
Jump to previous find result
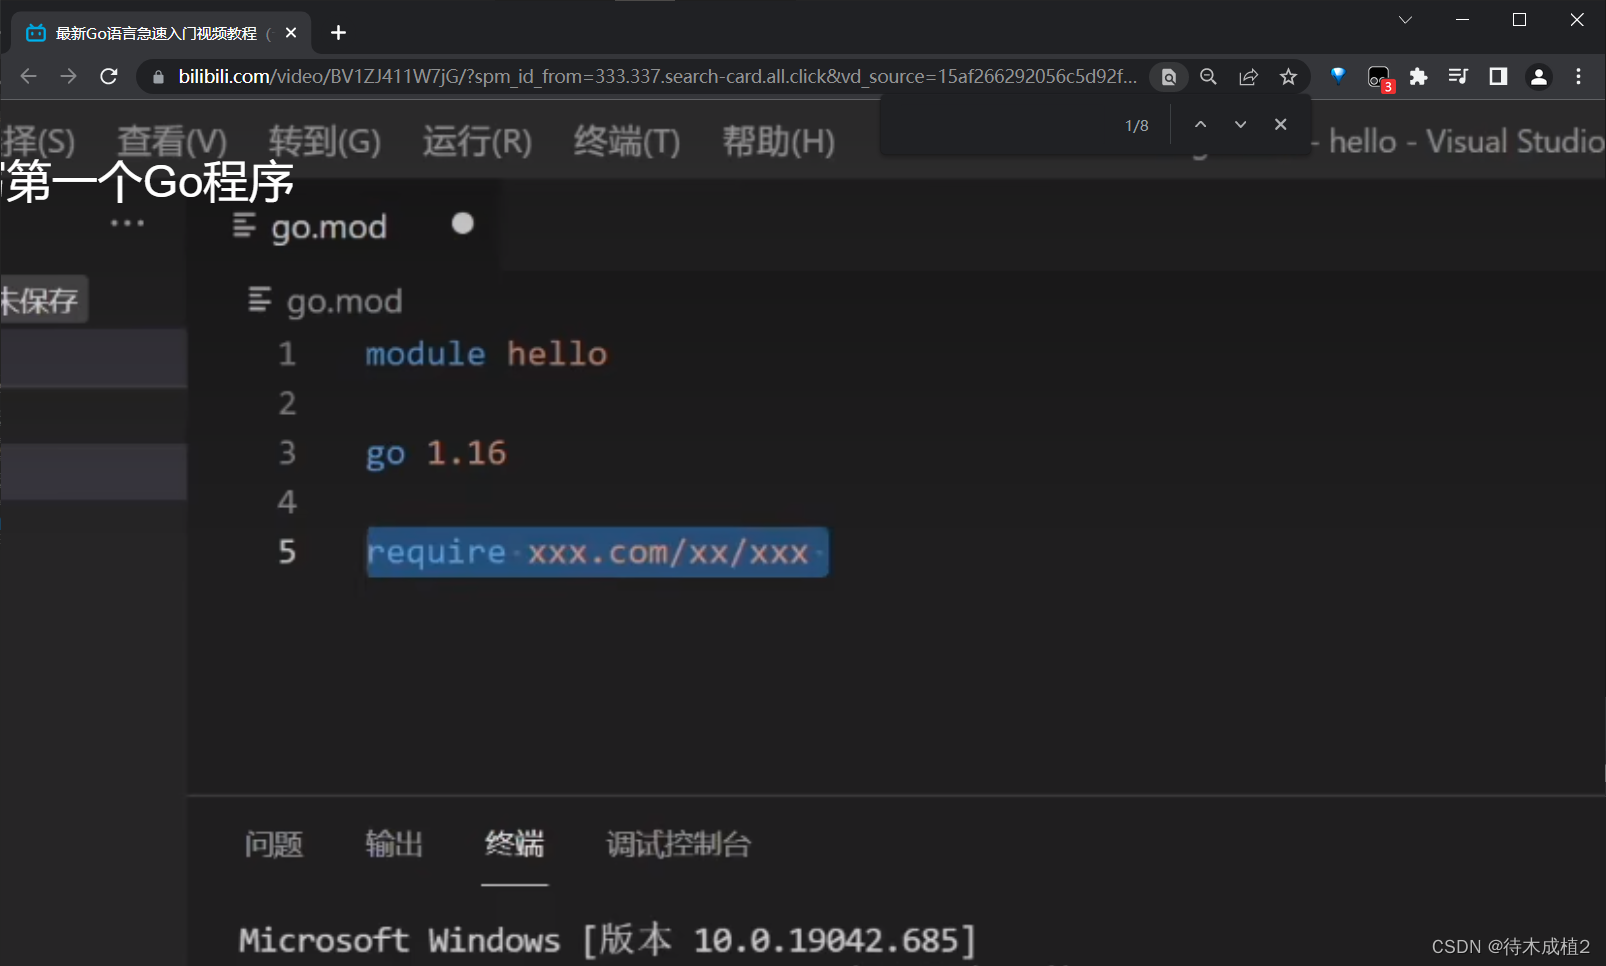[1200, 125]
